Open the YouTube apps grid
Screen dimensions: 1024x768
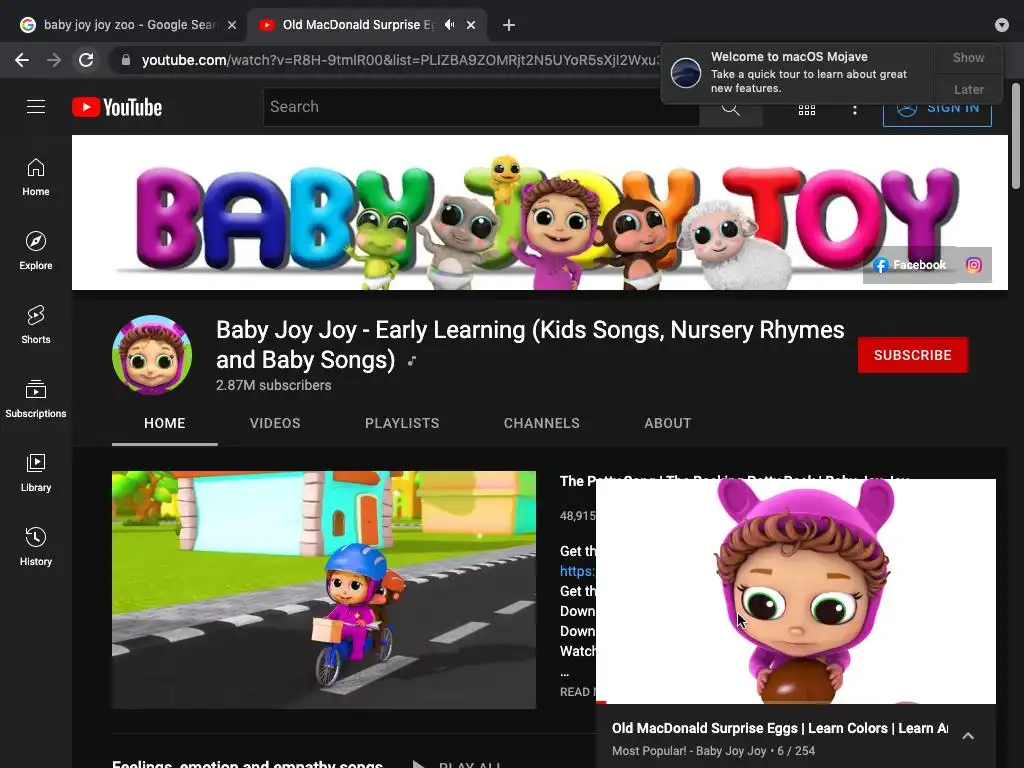coord(807,110)
